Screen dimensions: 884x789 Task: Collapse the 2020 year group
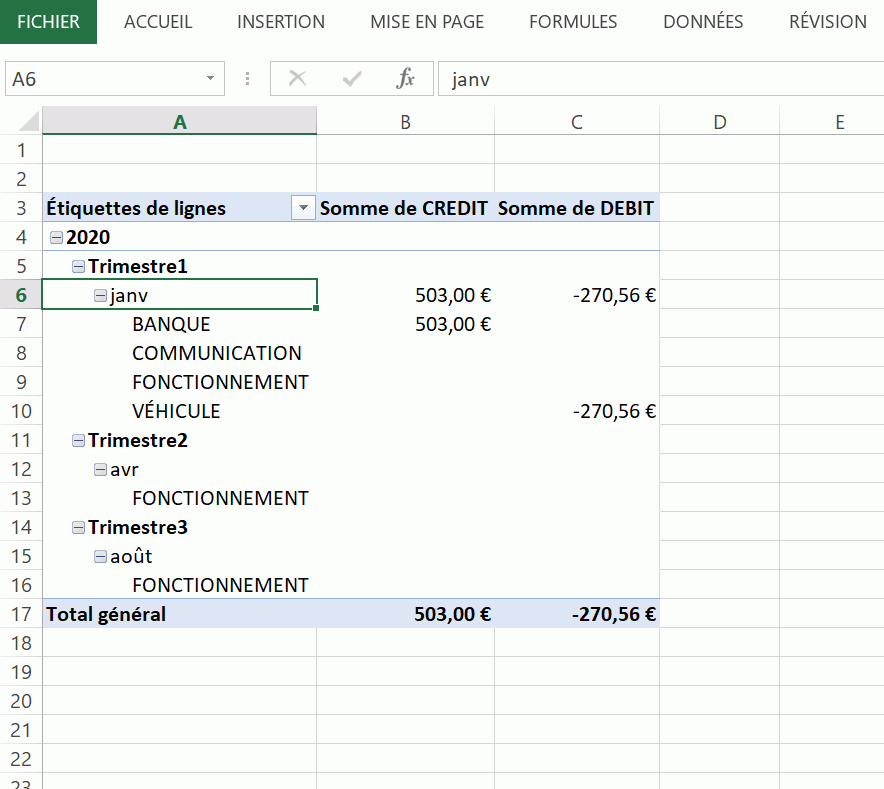[56, 238]
